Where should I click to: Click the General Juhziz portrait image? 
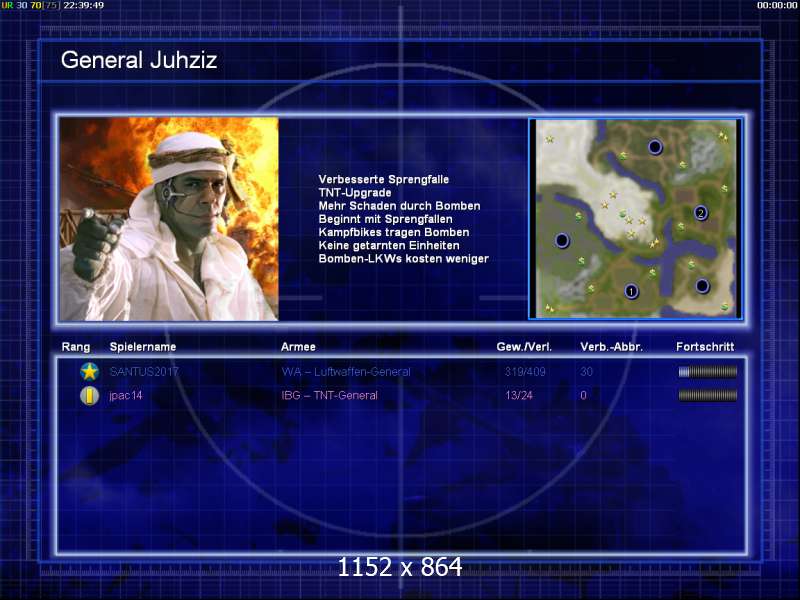coord(169,219)
